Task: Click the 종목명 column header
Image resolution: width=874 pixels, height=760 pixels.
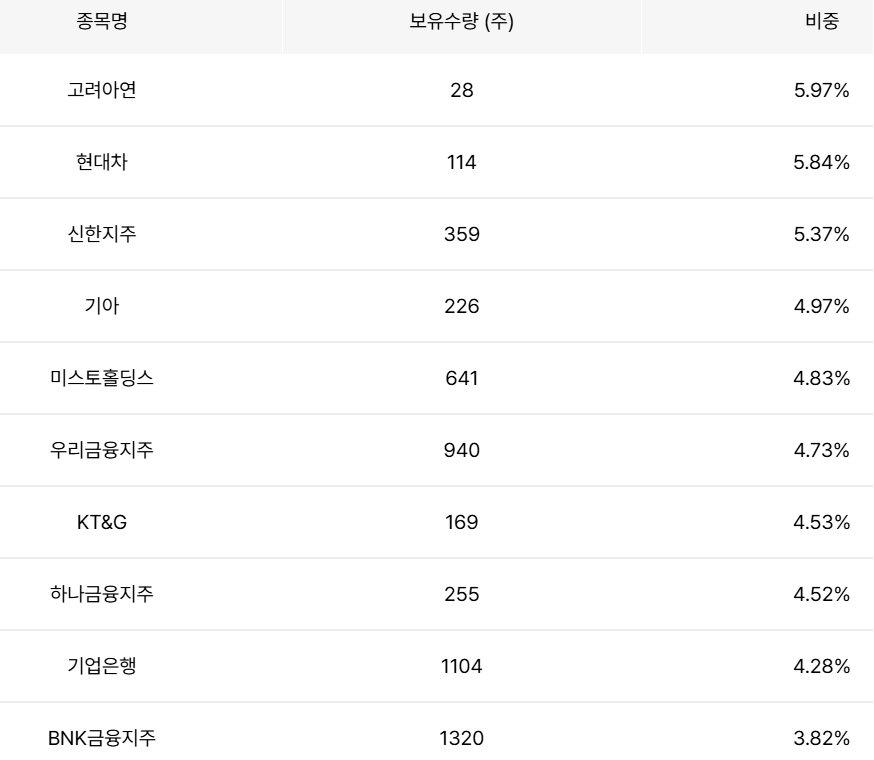Action: click(102, 21)
